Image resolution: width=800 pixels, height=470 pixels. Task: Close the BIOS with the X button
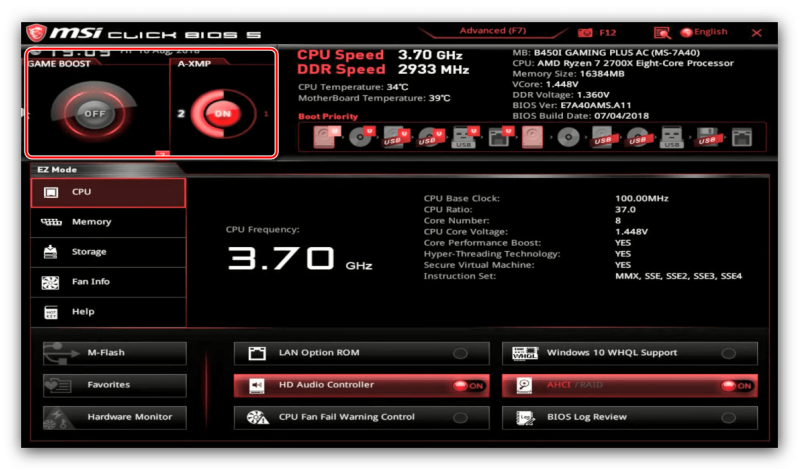point(756,33)
